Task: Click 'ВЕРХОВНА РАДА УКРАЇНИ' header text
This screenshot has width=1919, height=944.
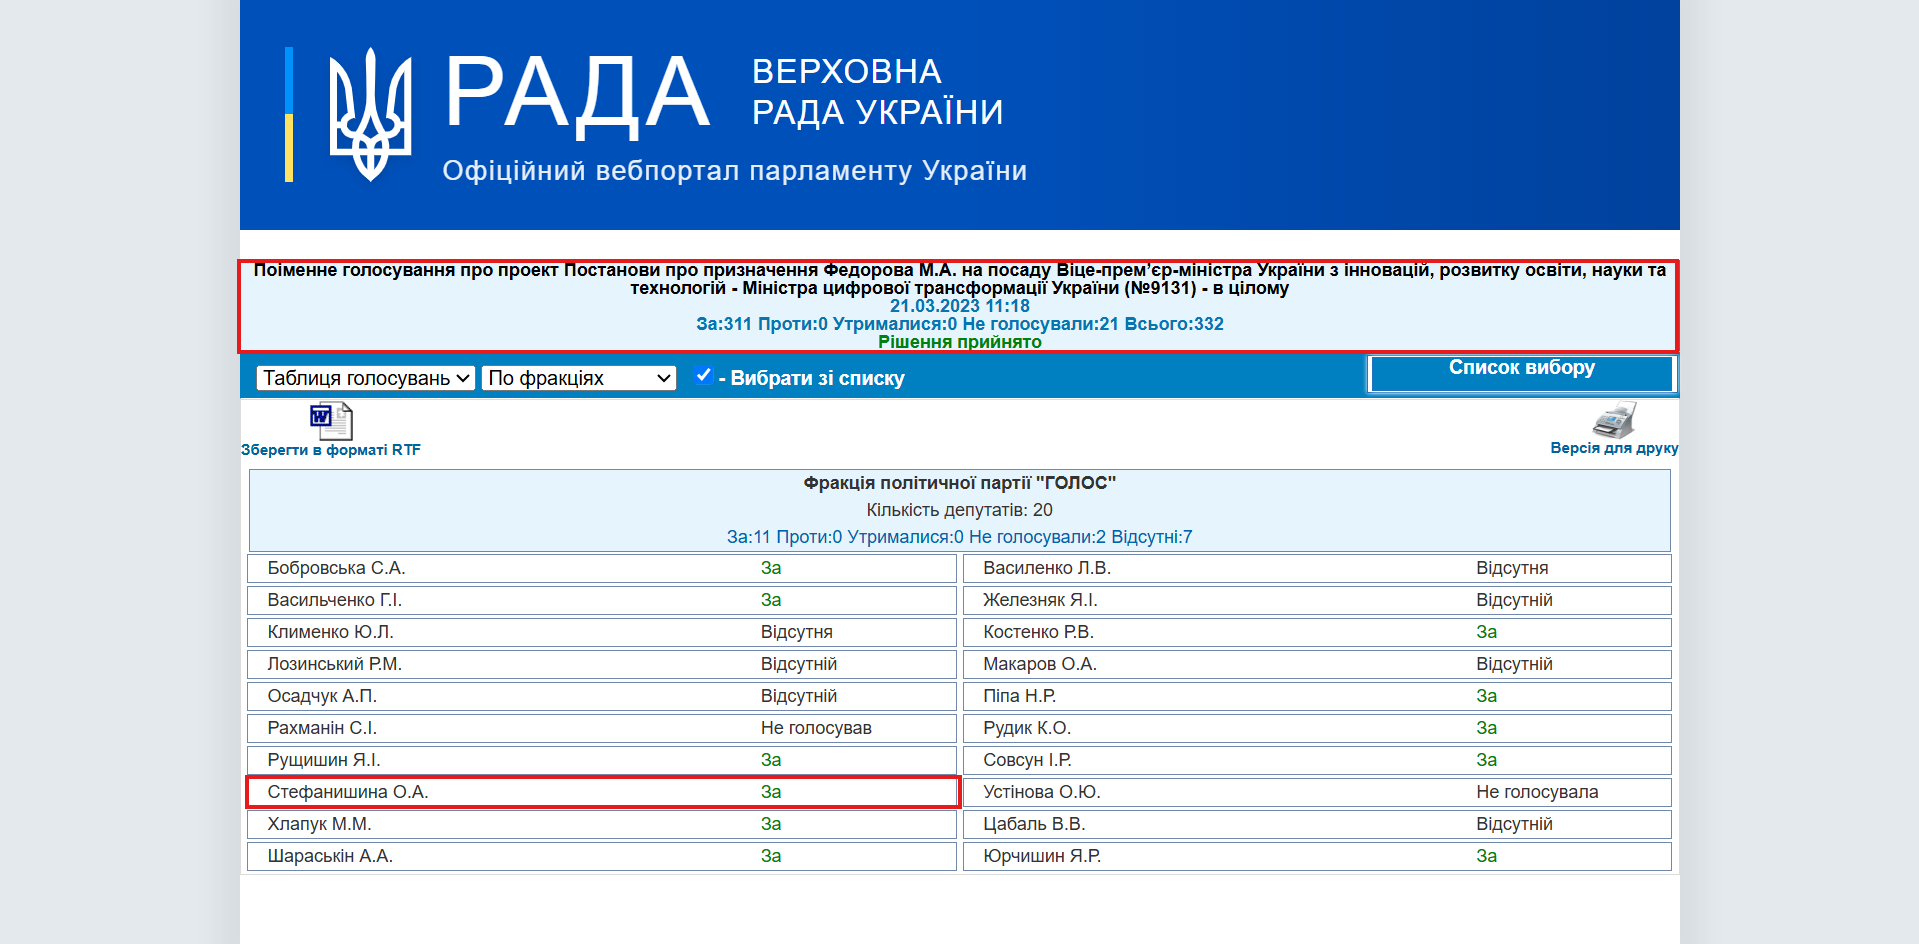Action: pyautogui.click(x=877, y=92)
